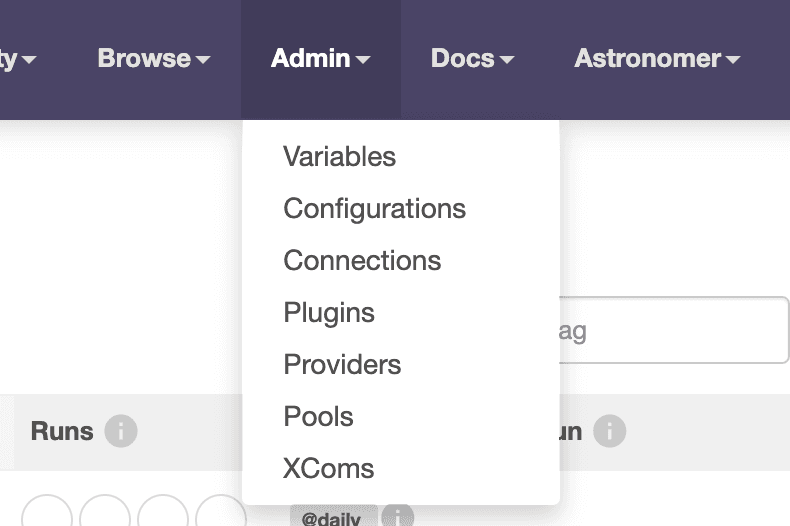The image size is (790, 526).
Task: Click the second run status circle
Action: pyautogui.click(x=105, y=515)
